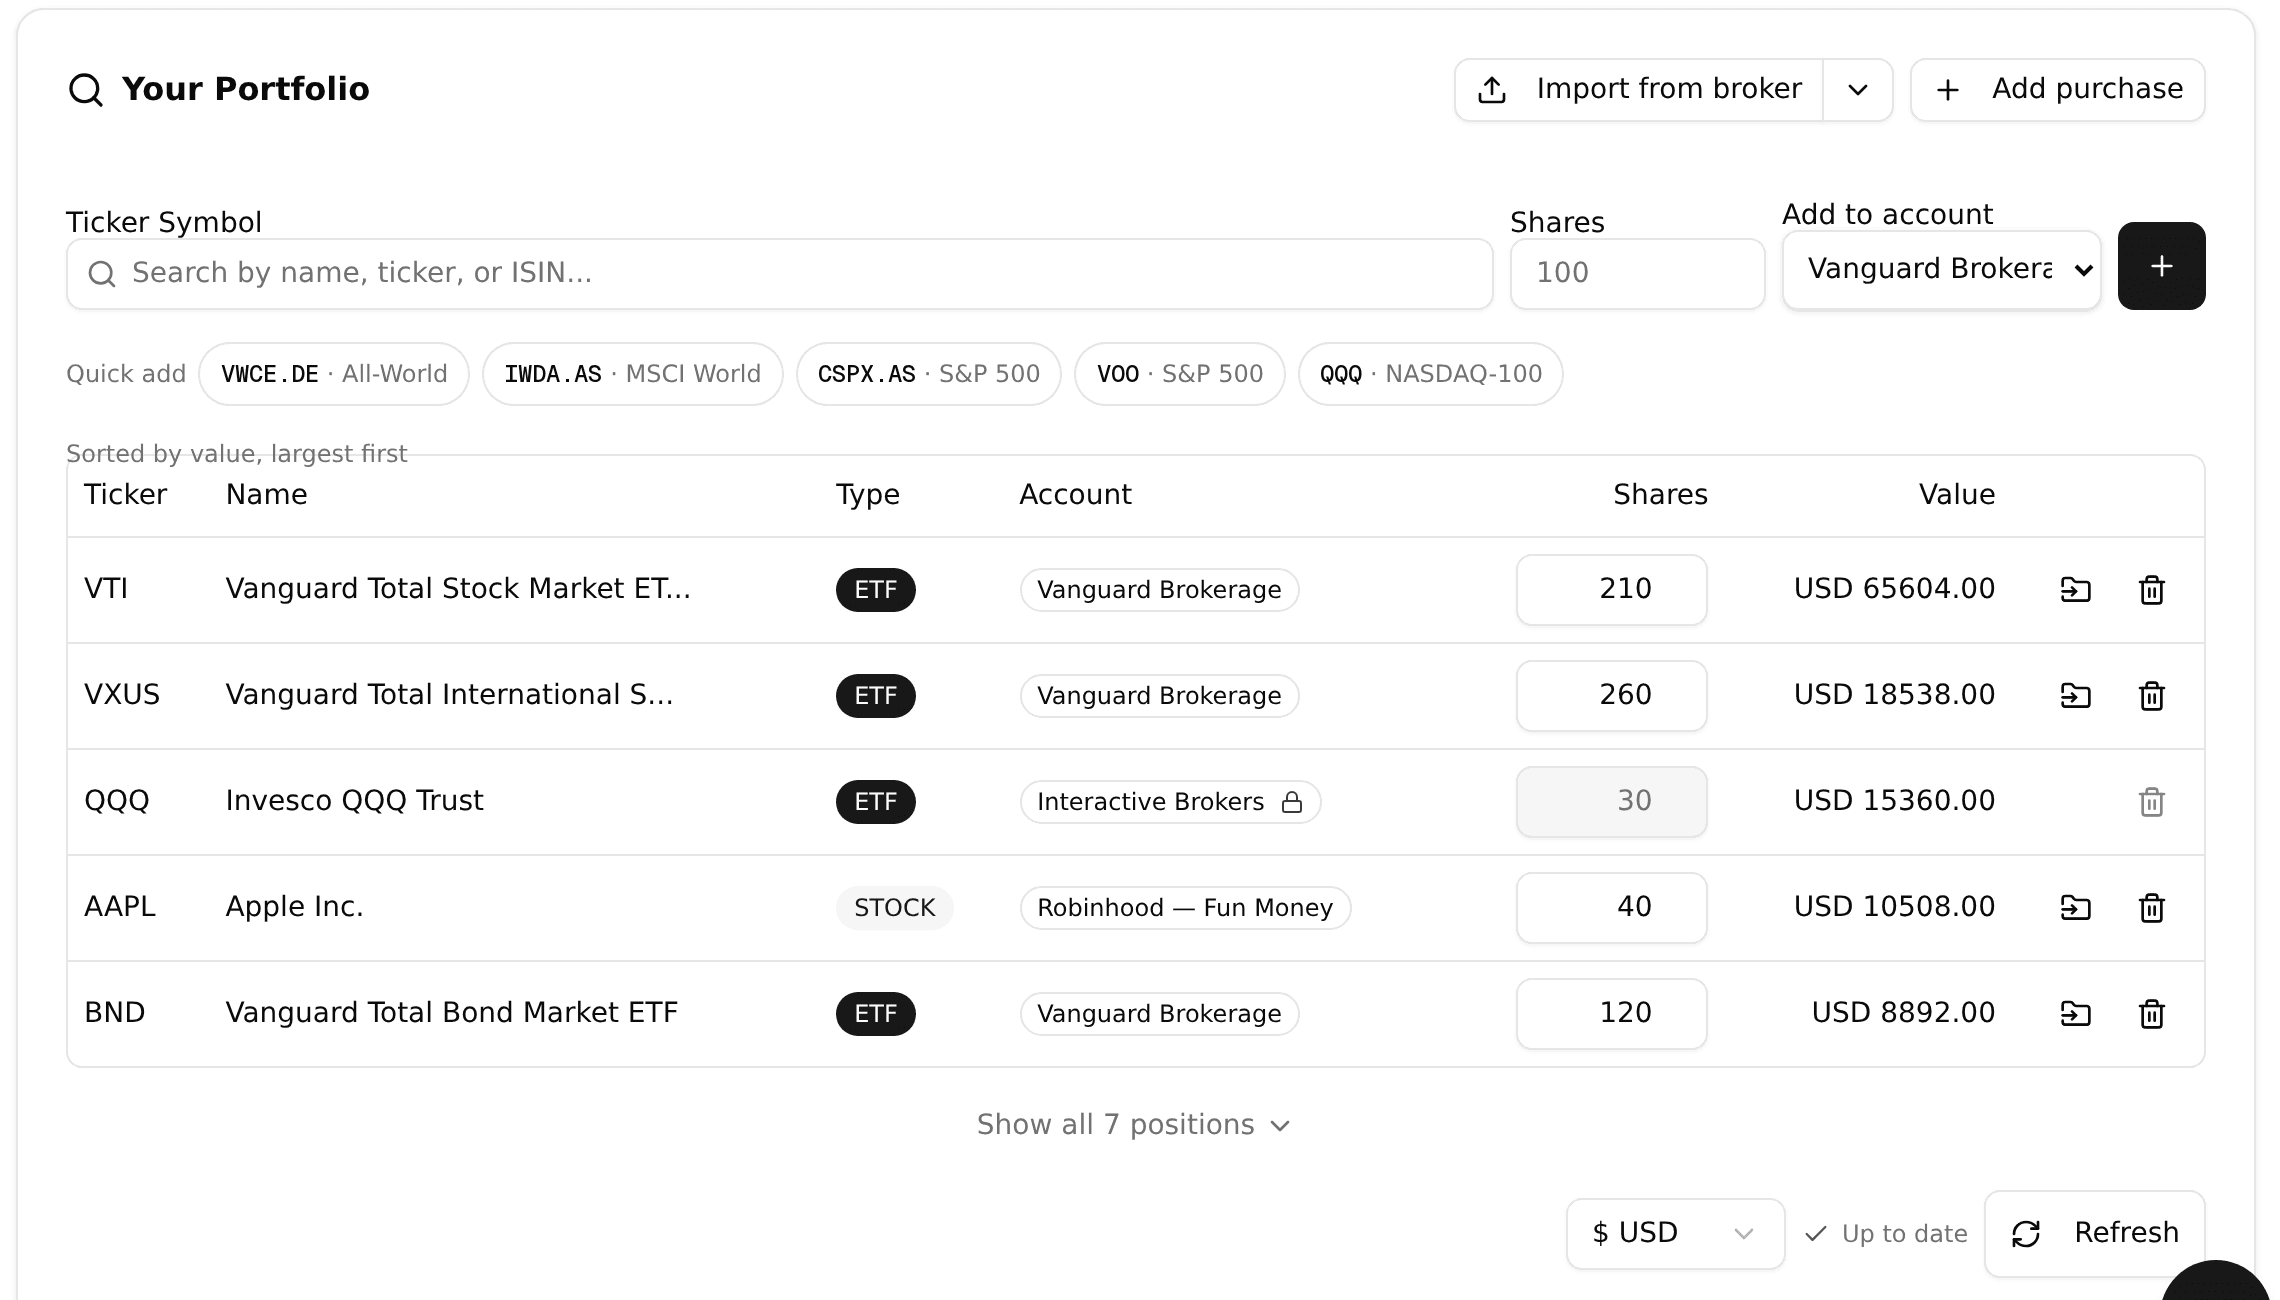Click the Vanguard Brokerage badge on VTI
The width and height of the screenshot is (2280, 1300).
click(1159, 590)
